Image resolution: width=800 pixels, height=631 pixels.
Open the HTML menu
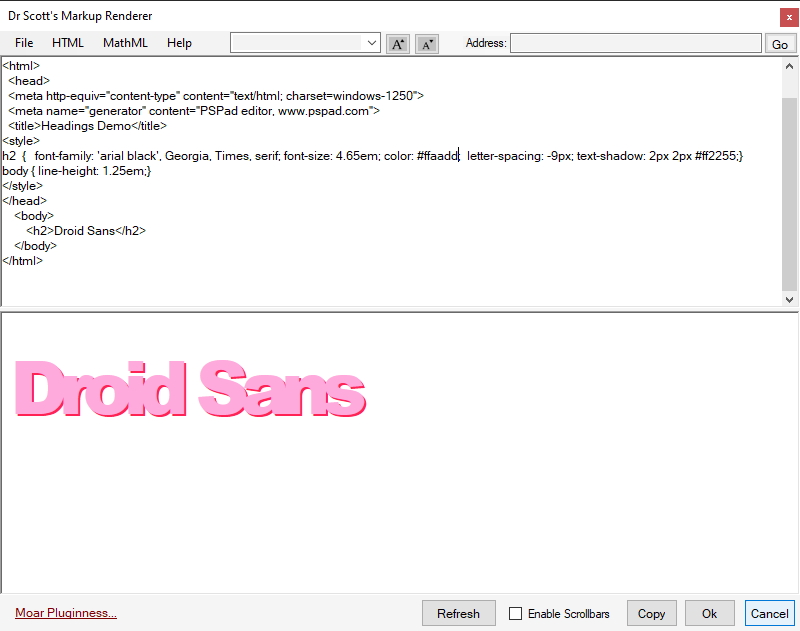point(68,43)
